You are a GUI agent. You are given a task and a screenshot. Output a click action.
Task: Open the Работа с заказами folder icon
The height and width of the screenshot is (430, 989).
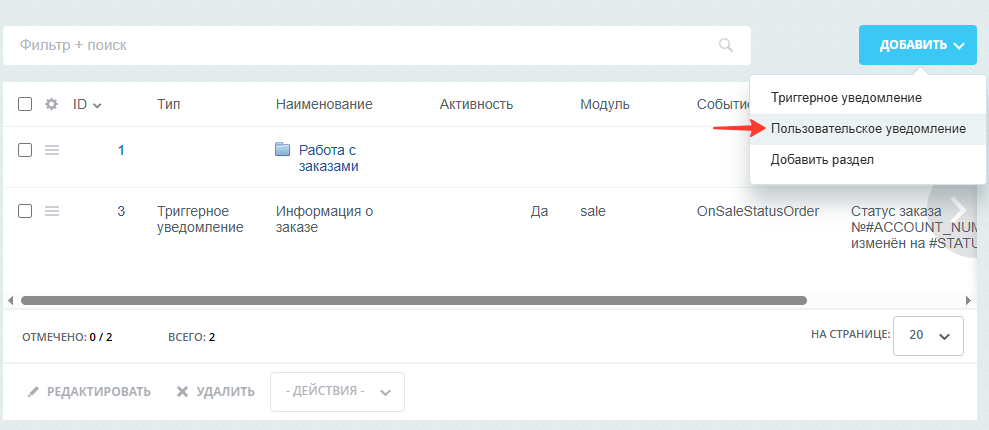tap(283, 149)
